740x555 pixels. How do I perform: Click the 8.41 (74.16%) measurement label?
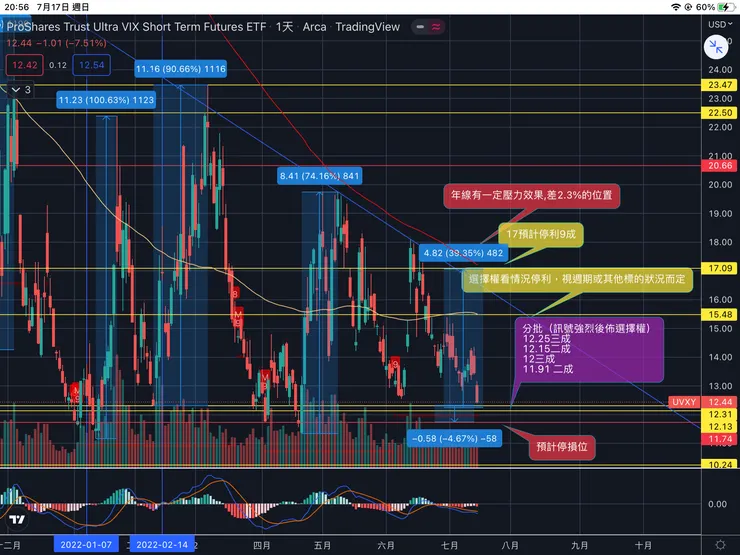click(320, 176)
